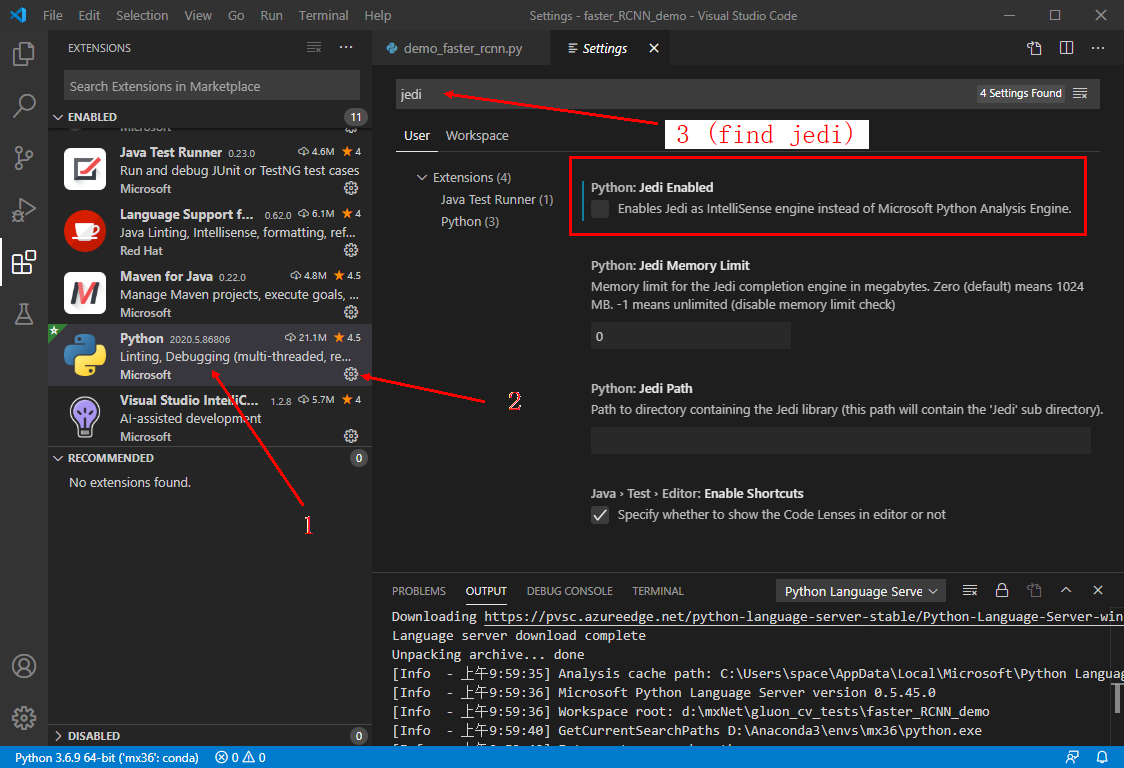Open Settings as JSON via the editor icon
This screenshot has height=768, width=1124.
1033,47
